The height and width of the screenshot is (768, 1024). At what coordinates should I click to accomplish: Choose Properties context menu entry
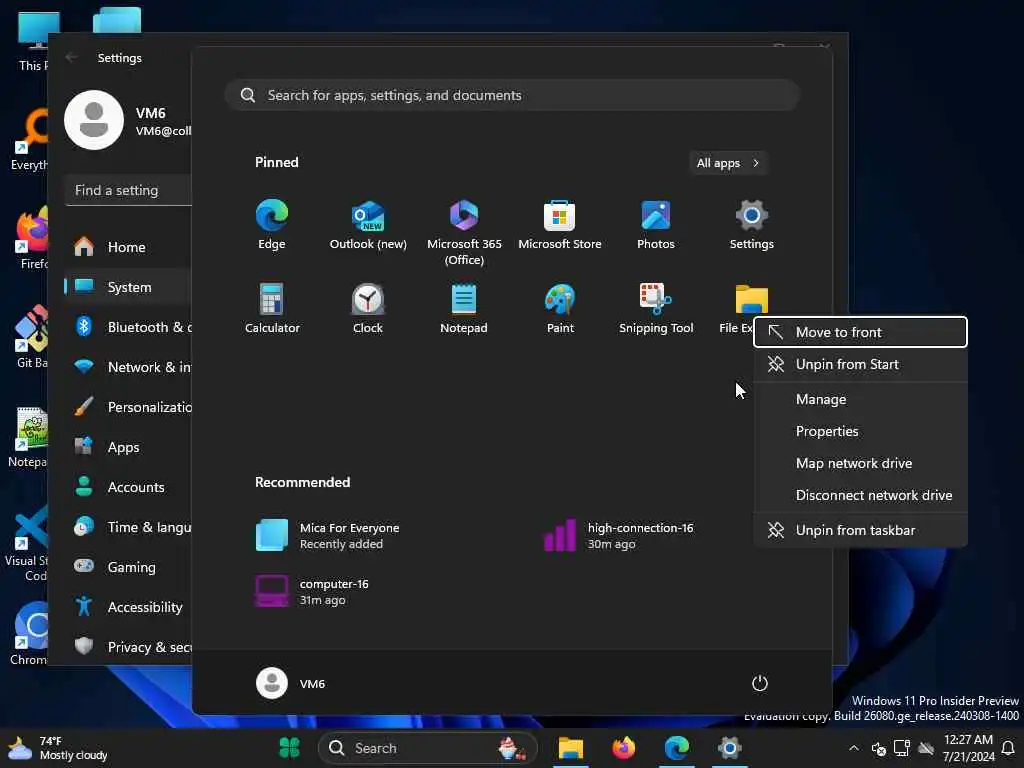[860, 431]
